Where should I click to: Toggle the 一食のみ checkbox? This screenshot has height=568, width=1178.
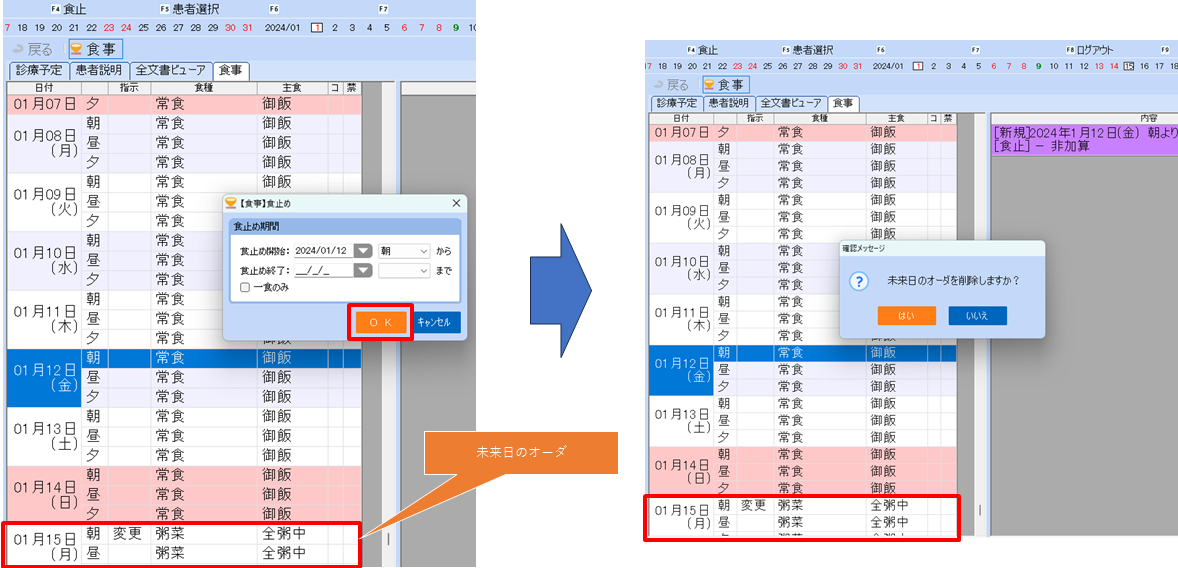(x=244, y=287)
